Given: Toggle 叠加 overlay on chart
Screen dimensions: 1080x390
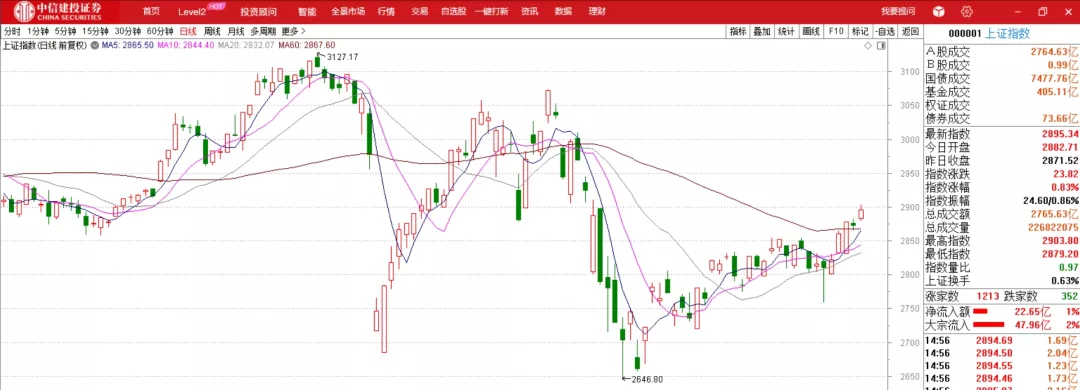Looking at the screenshot, I should 762,31.
